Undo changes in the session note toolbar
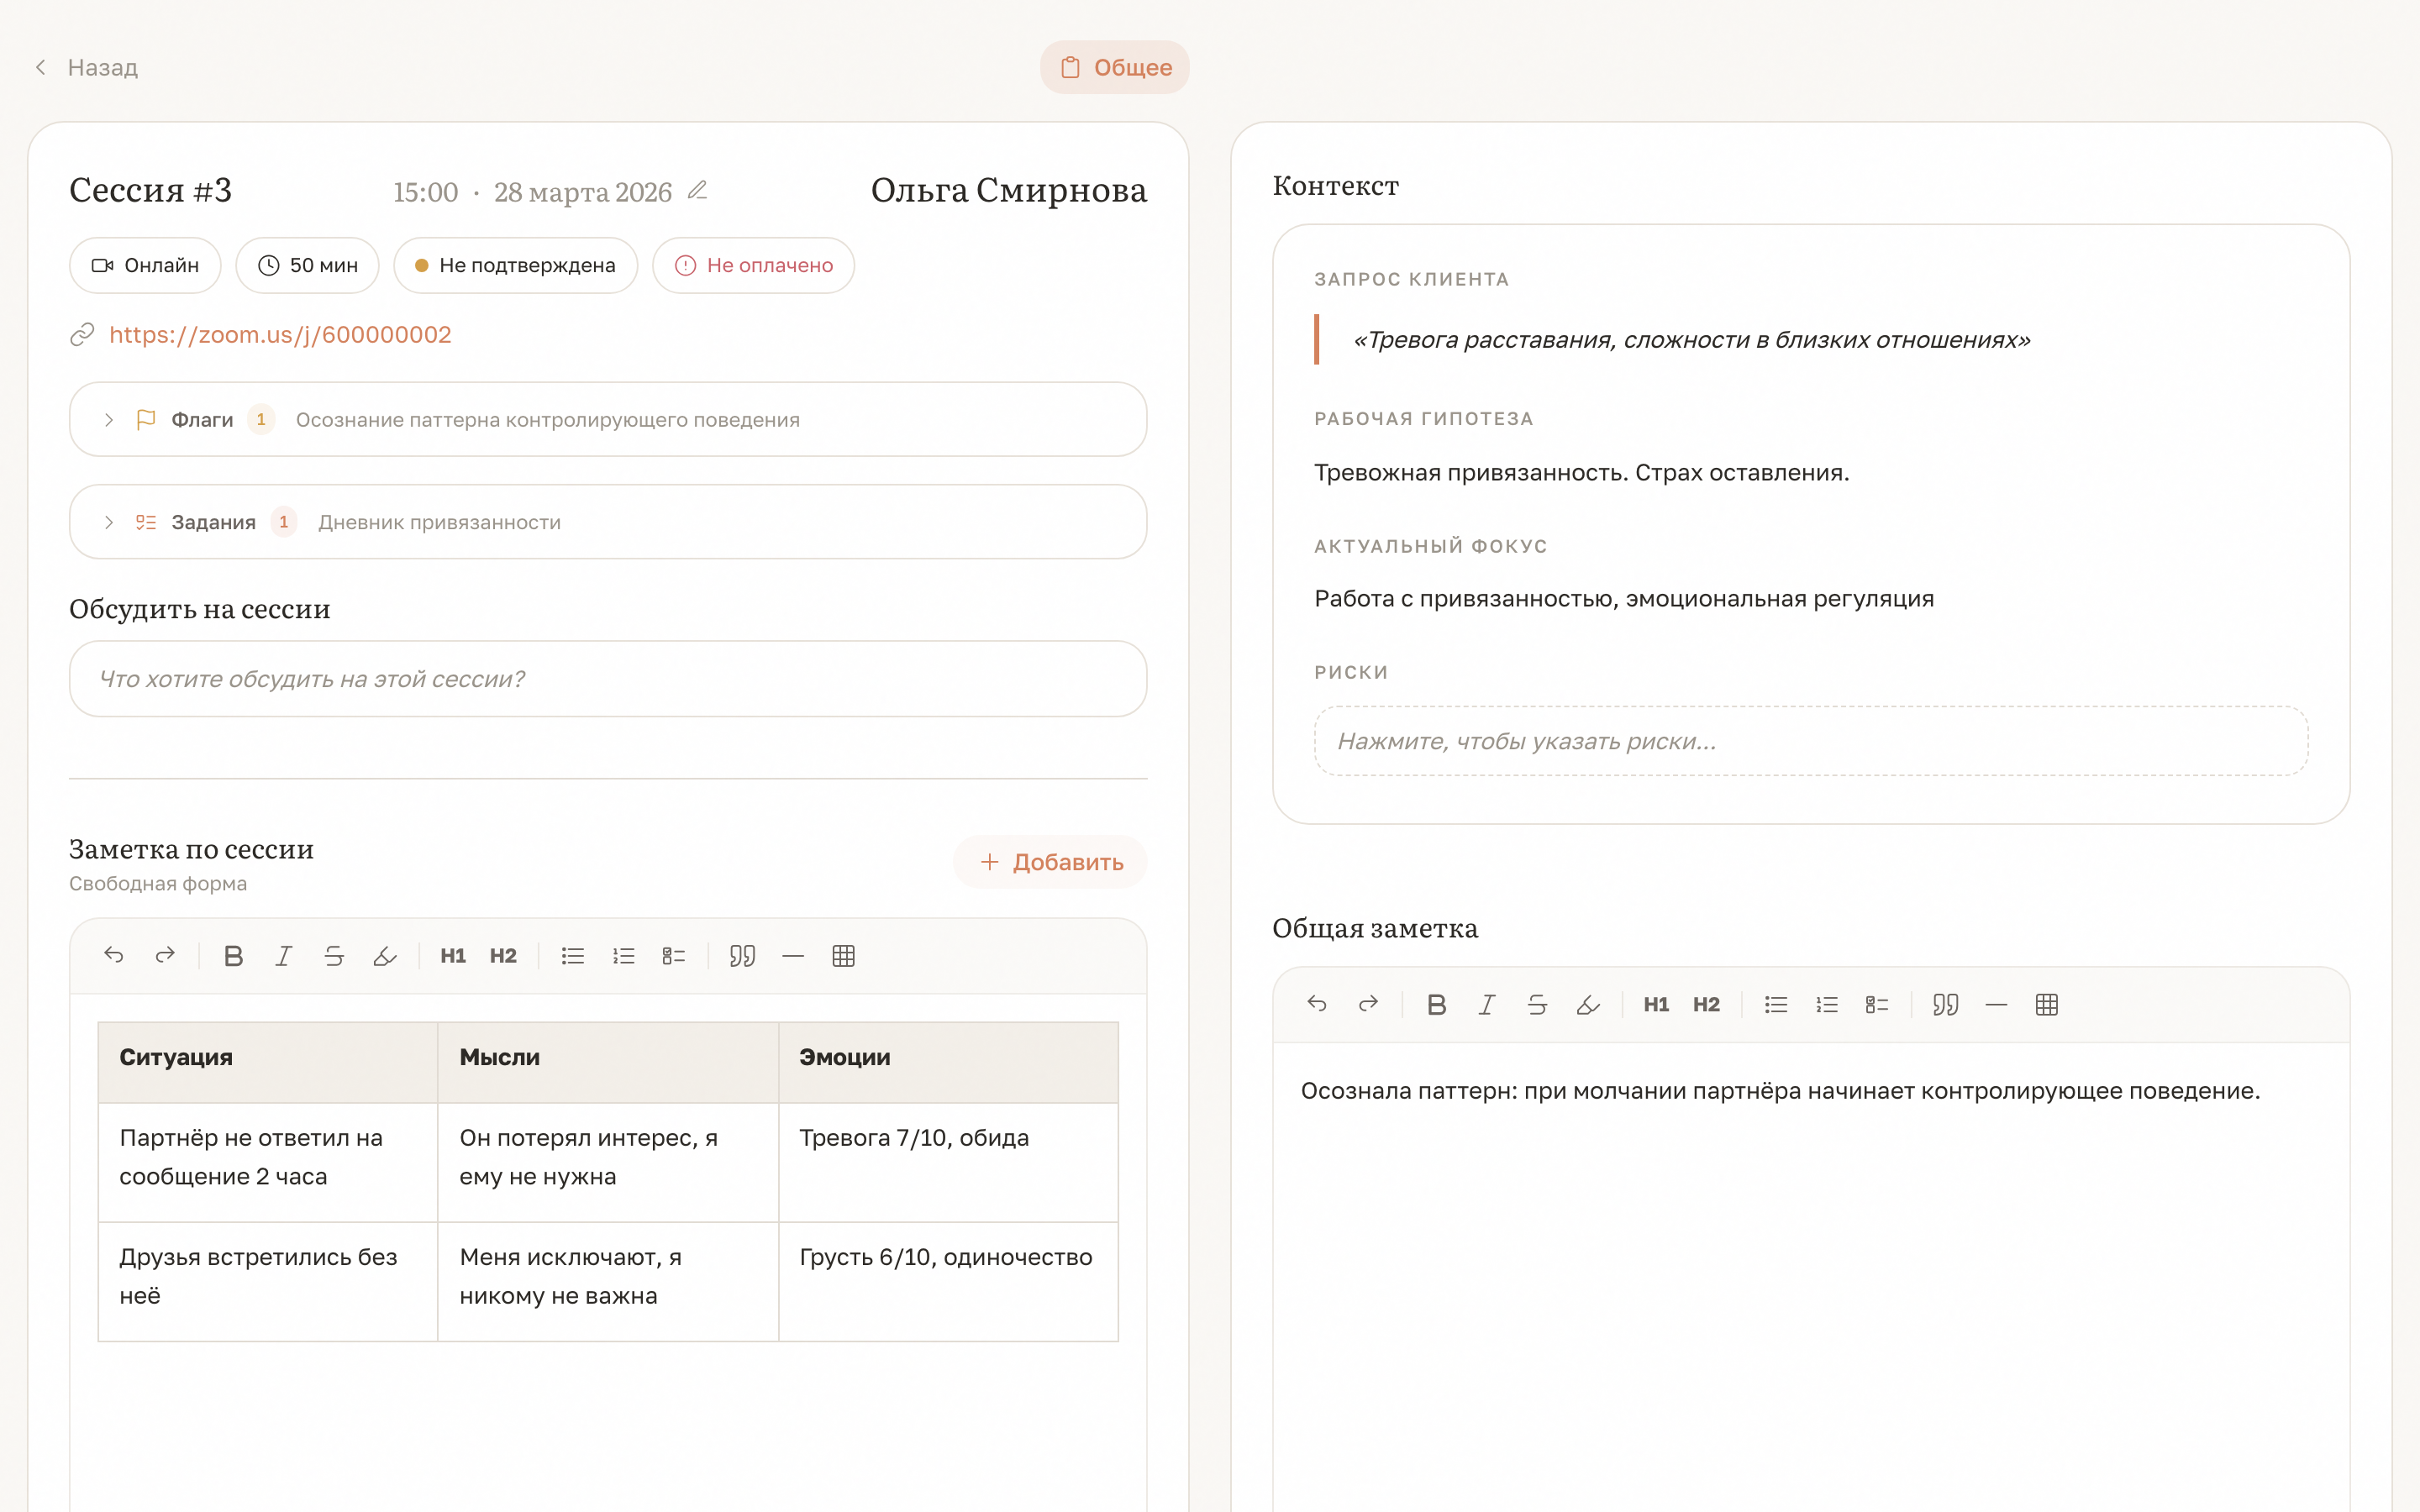This screenshot has height=1512, width=2420. coord(114,955)
